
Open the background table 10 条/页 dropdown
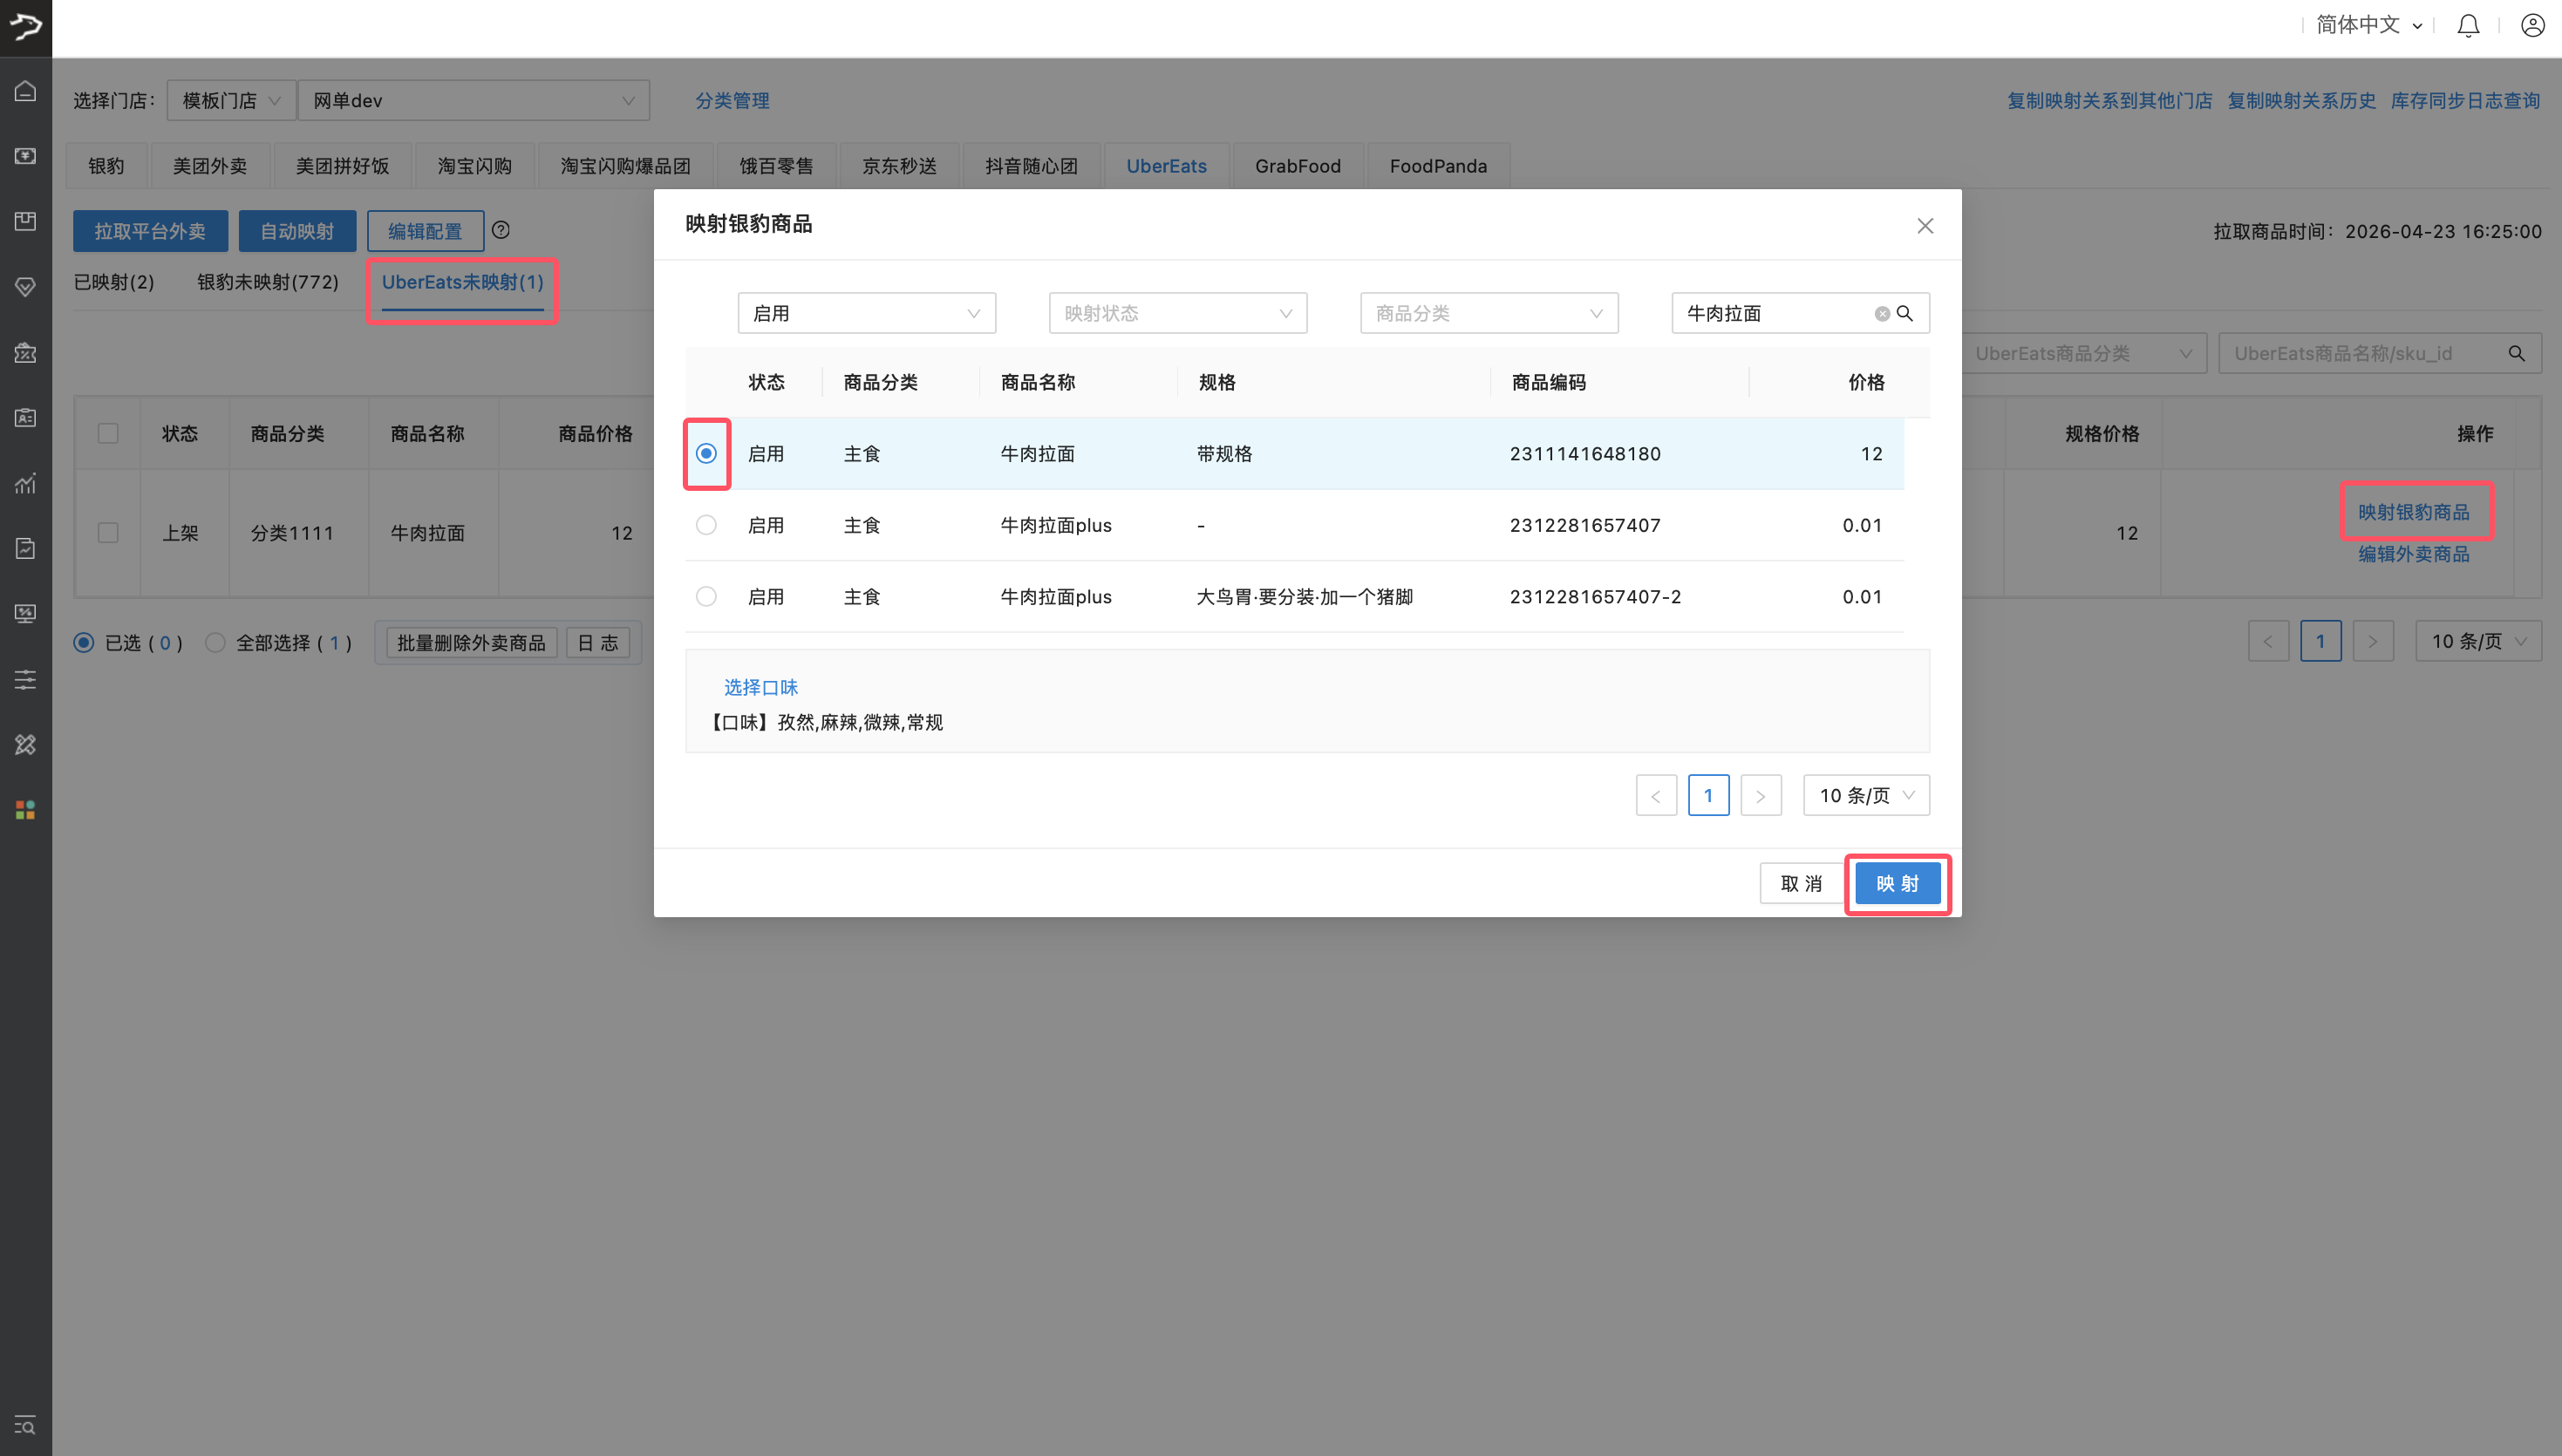(x=2478, y=641)
